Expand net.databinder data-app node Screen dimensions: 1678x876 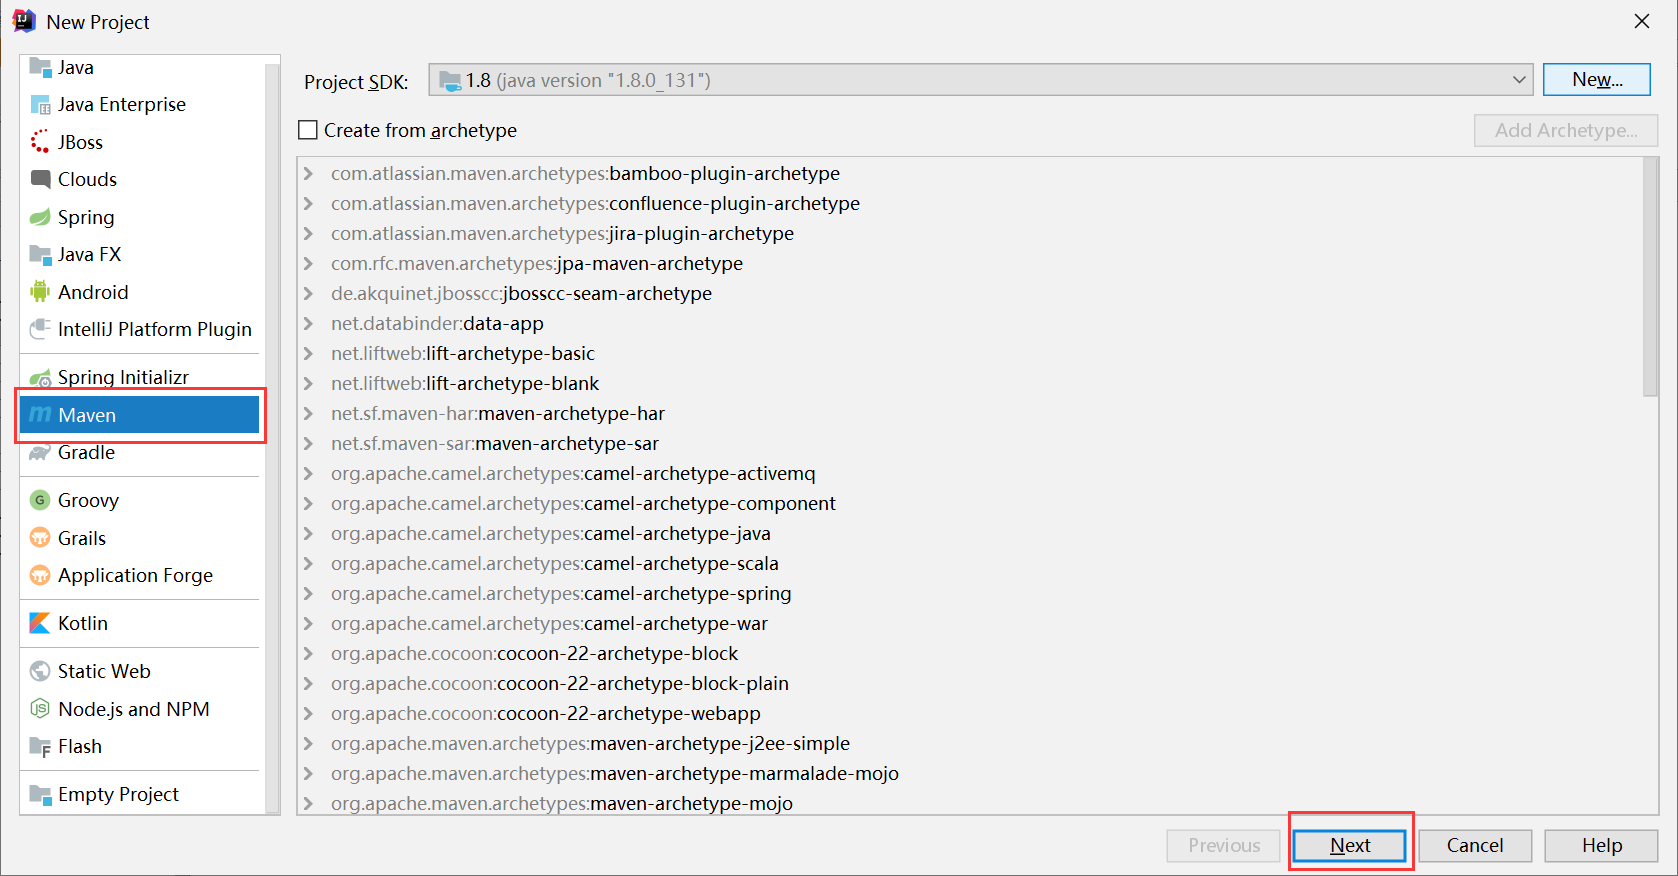click(309, 323)
